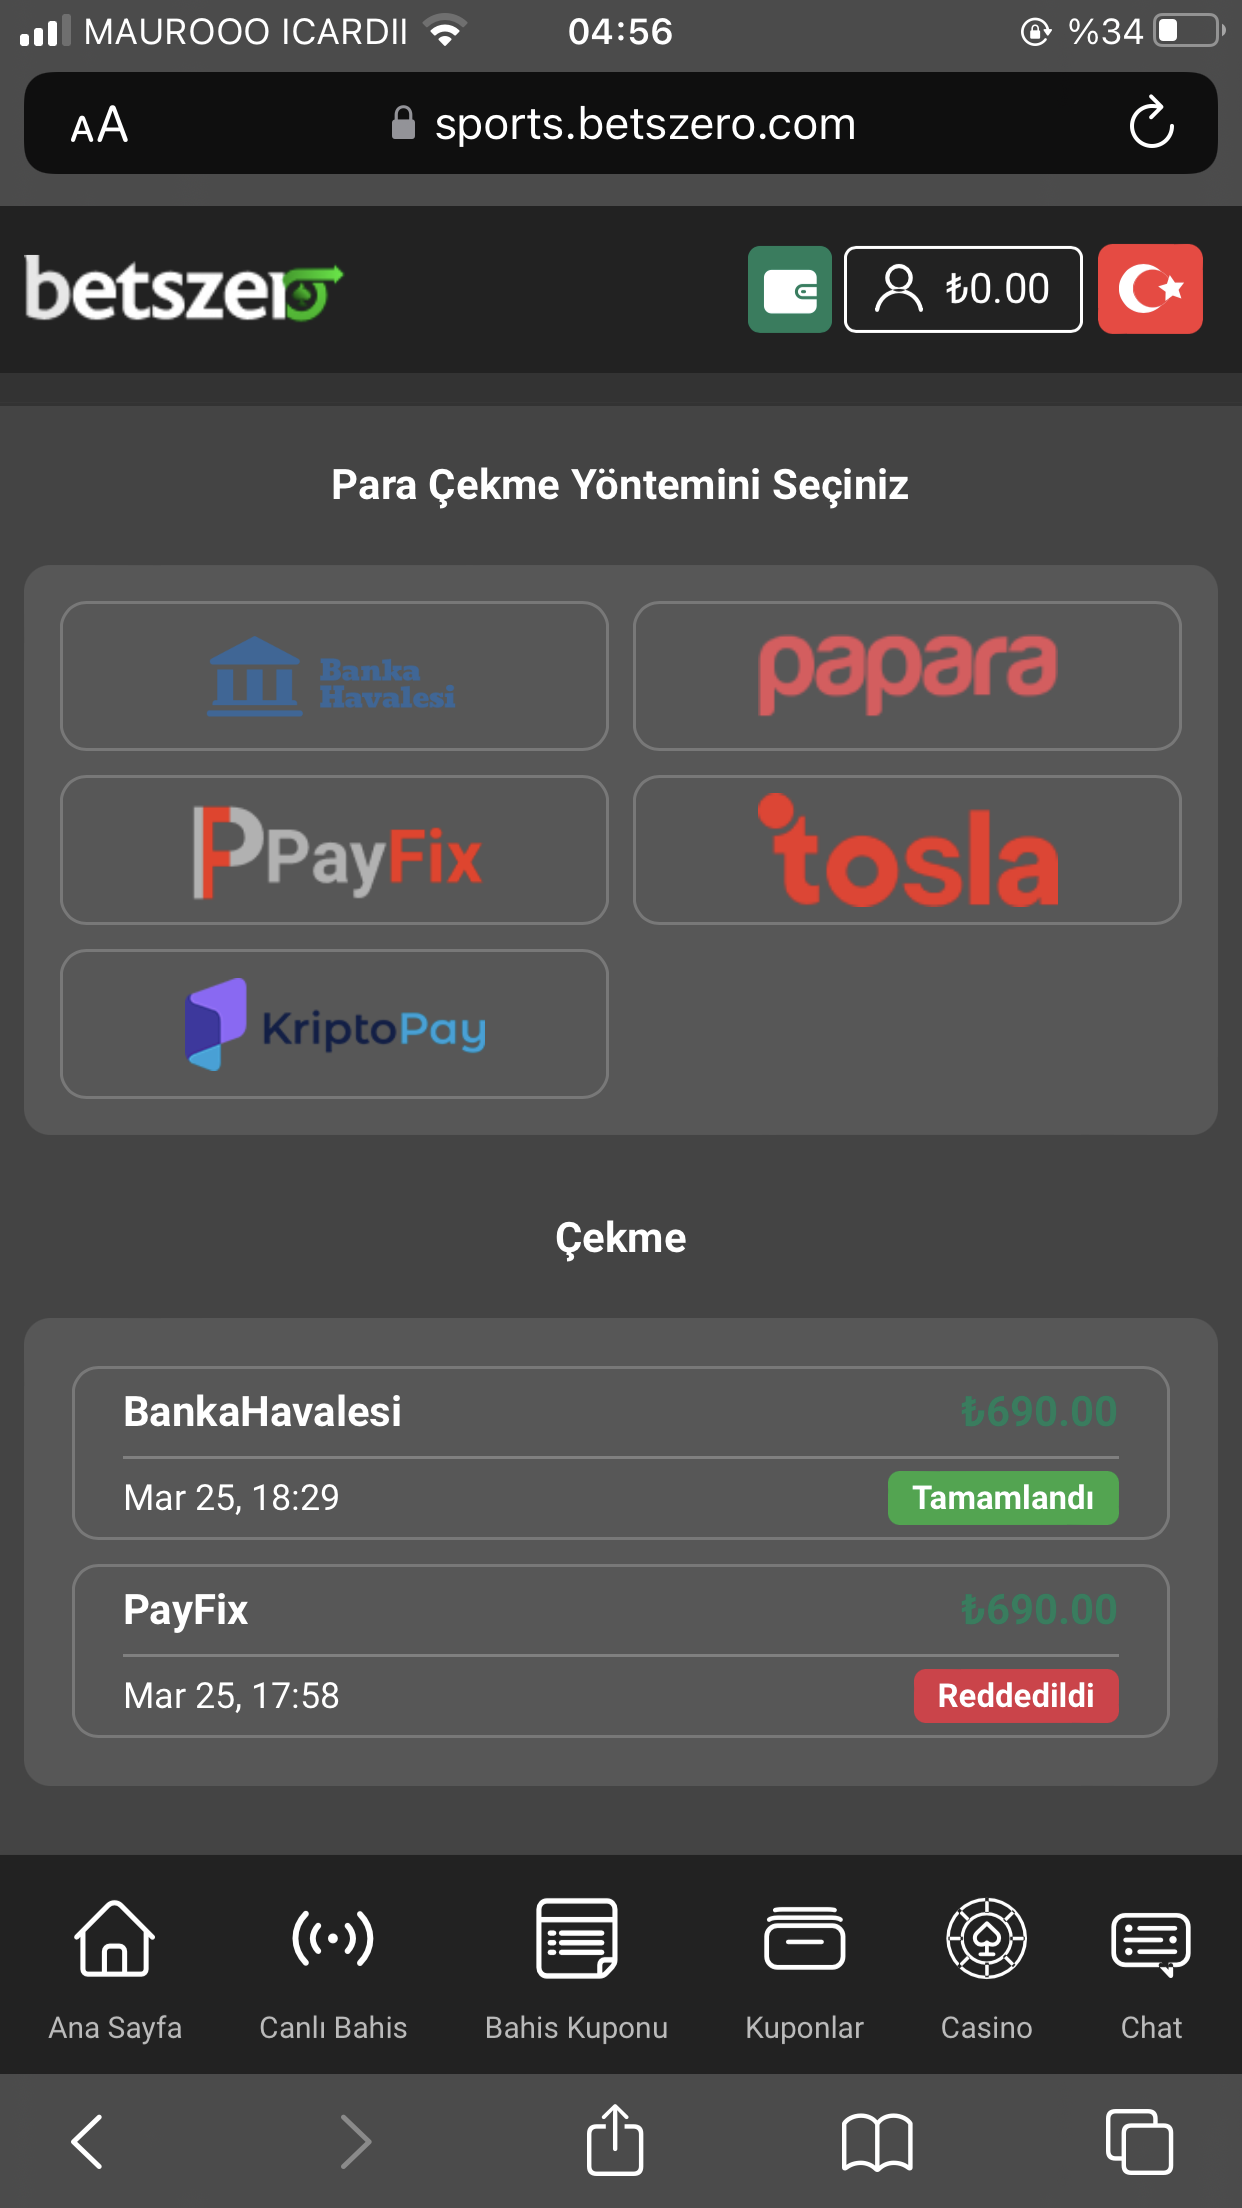Open Safari AA text size menu
The image size is (1242, 2208).
click(99, 125)
